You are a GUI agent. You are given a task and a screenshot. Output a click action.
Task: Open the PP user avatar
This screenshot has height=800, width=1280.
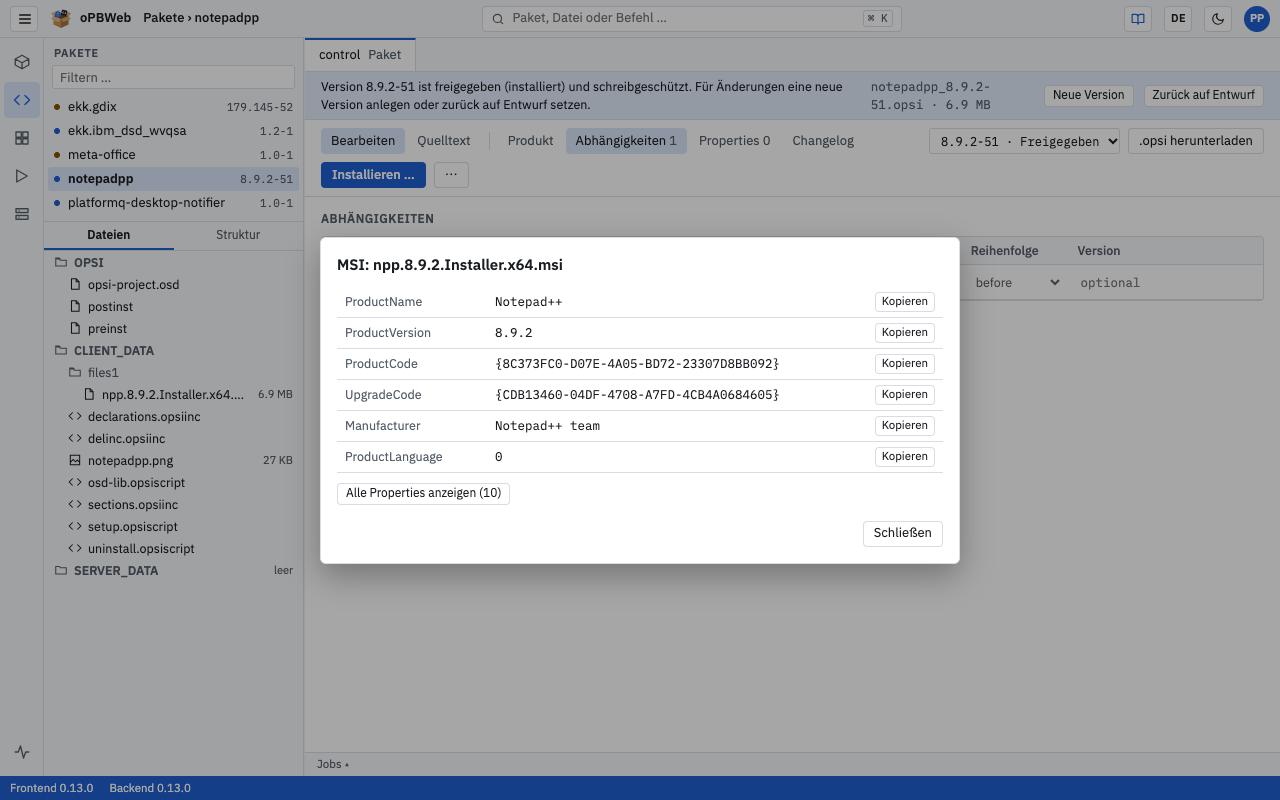(1256, 18)
